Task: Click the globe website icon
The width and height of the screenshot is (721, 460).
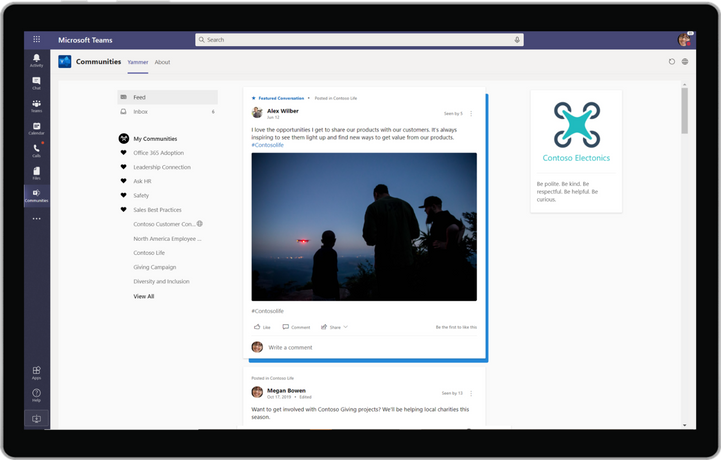Action: click(x=685, y=62)
